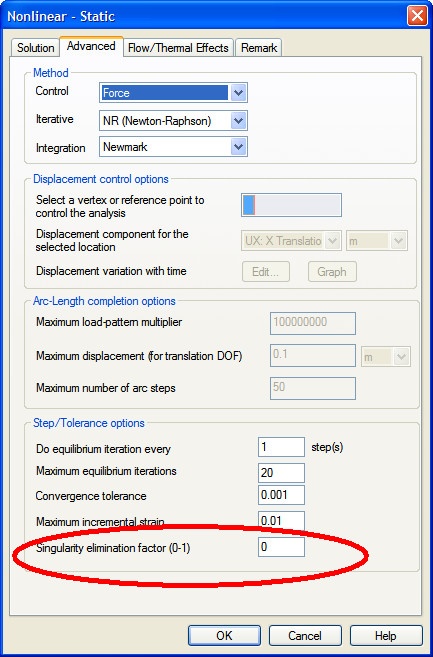Switch to the Solution tab
The image size is (433, 657).
tap(35, 48)
